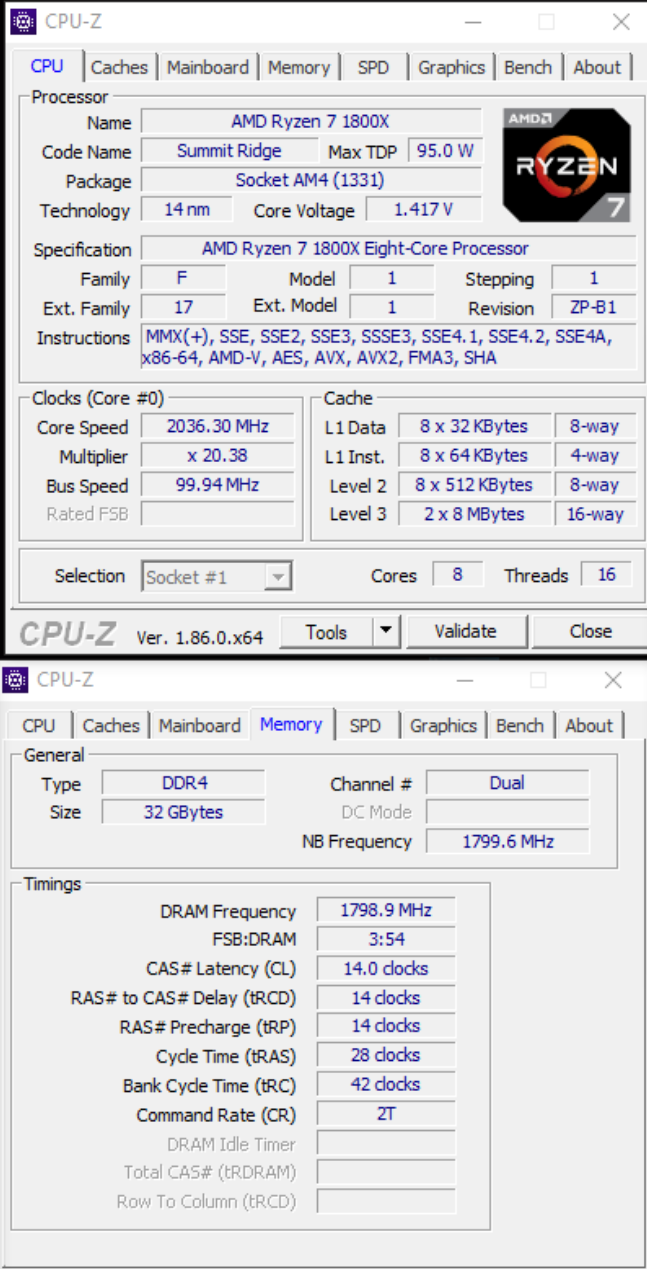This screenshot has height=1269, width=647.
Task: Click the Validate button
Action: click(465, 631)
